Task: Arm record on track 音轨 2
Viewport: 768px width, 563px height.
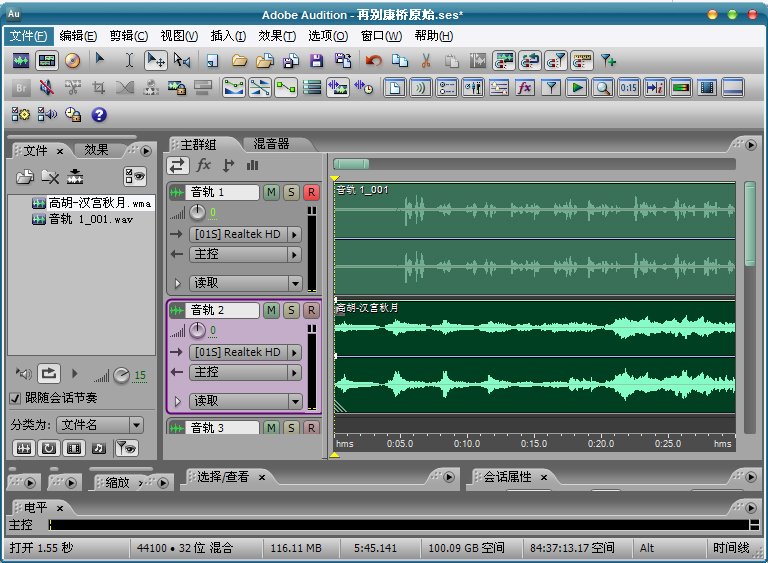Action: point(312,310)
